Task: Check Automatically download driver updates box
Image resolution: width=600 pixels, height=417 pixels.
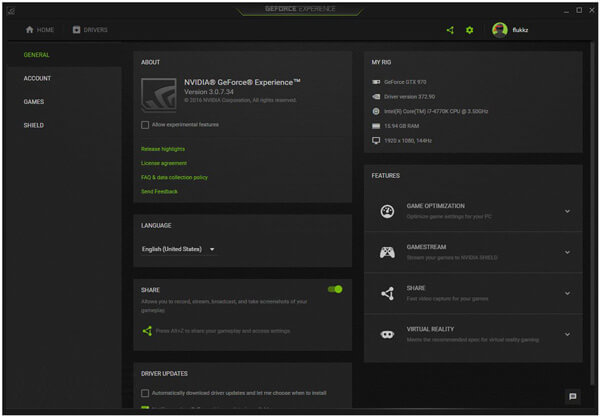Action: click(x=145, y=393)
